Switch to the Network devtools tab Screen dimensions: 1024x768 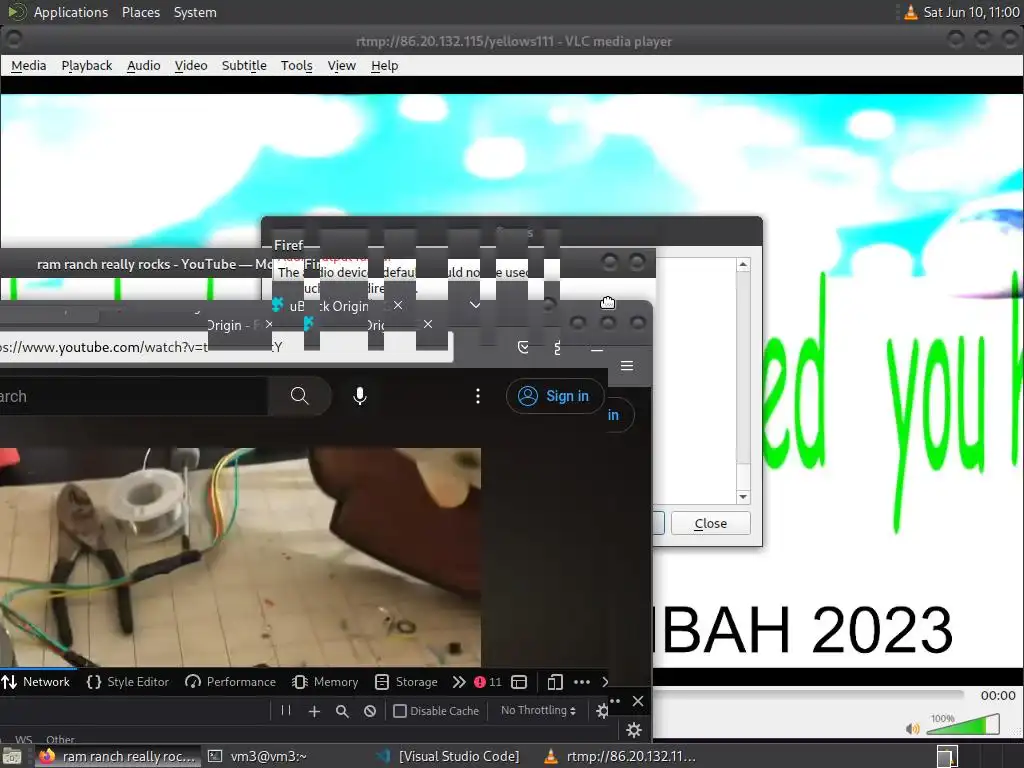[x=37, y=682]
